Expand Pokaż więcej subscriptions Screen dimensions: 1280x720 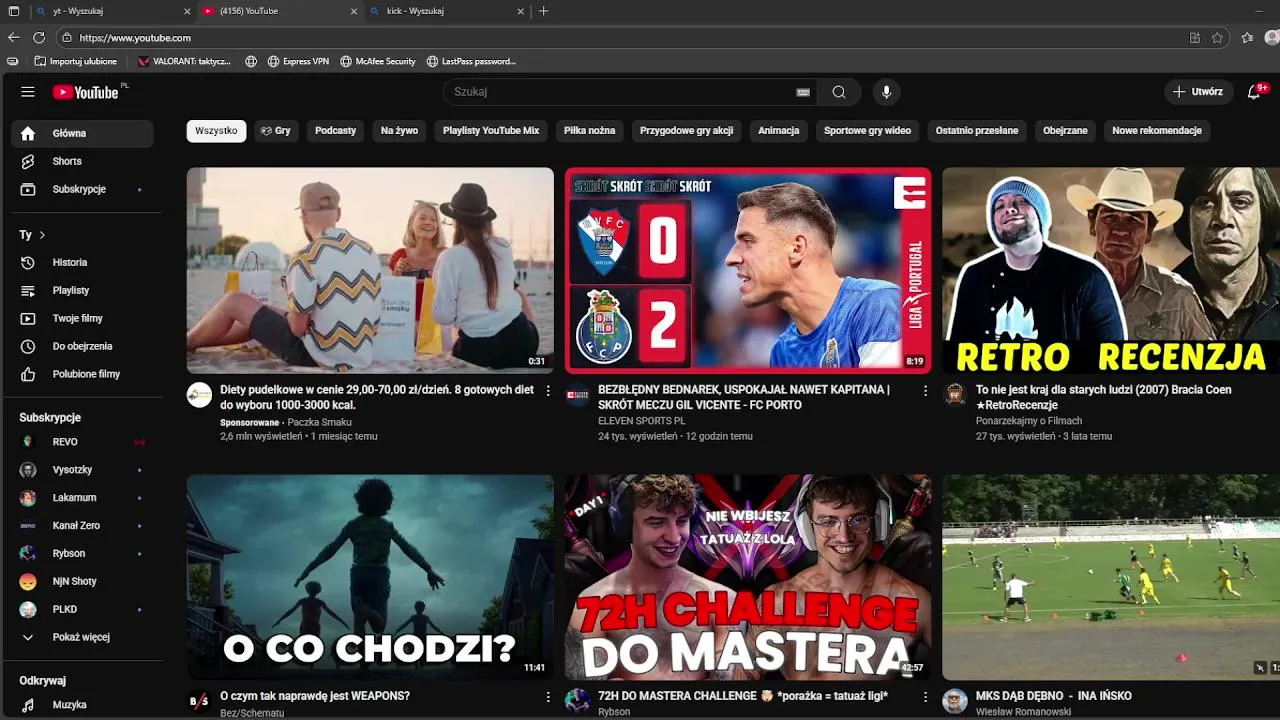(x=82, y=637)
